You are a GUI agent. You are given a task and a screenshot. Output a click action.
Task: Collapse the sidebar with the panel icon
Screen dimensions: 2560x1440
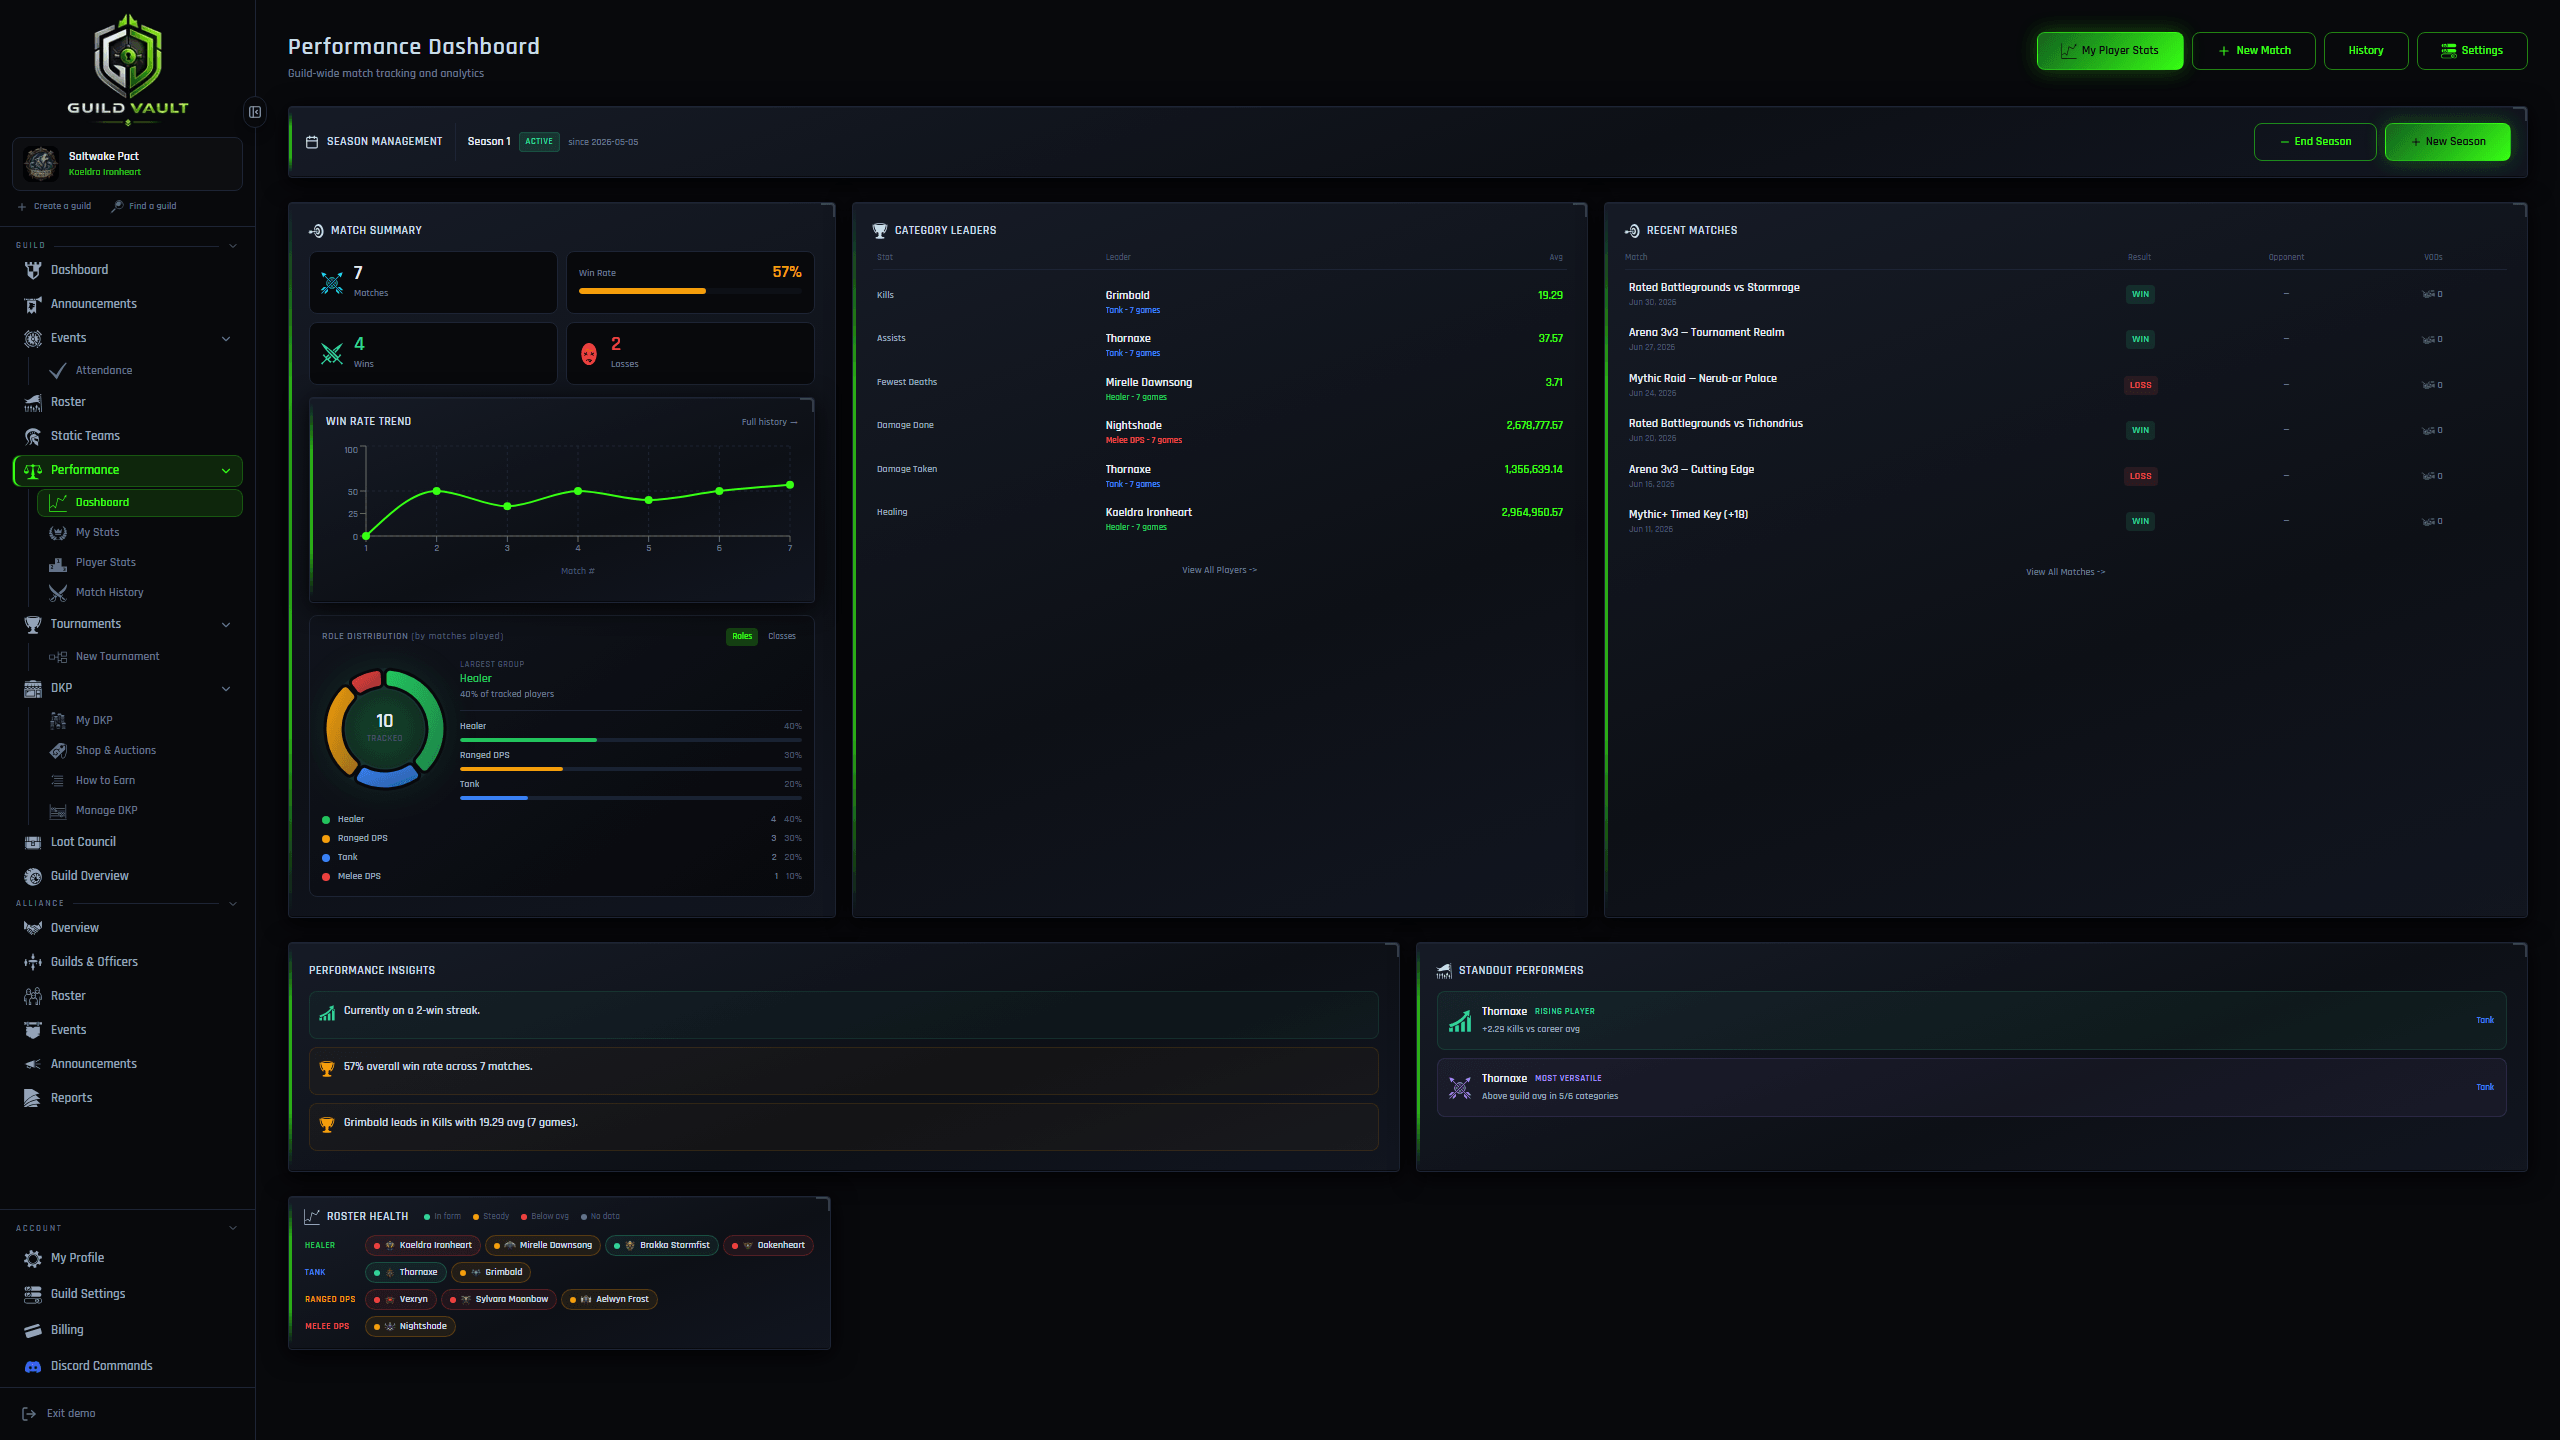click(255, 112)
